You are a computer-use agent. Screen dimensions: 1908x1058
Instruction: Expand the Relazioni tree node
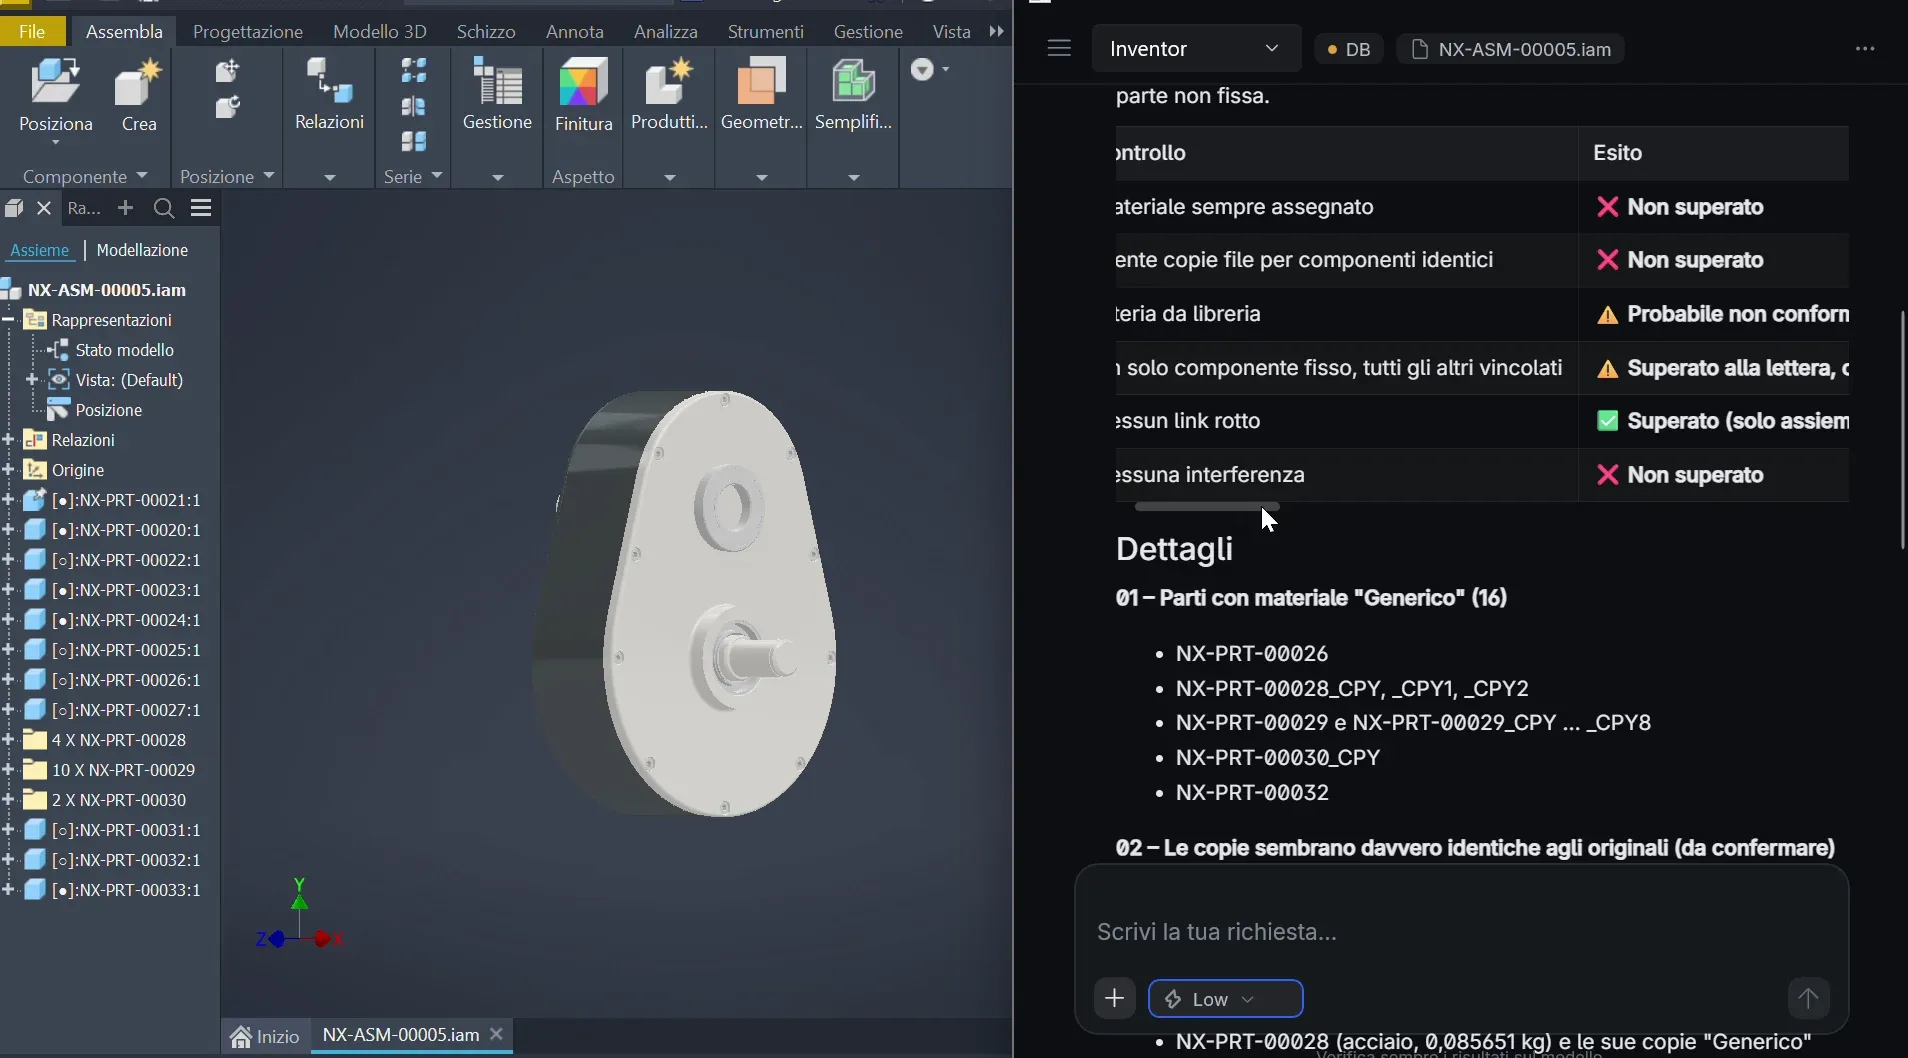(8, 440)
